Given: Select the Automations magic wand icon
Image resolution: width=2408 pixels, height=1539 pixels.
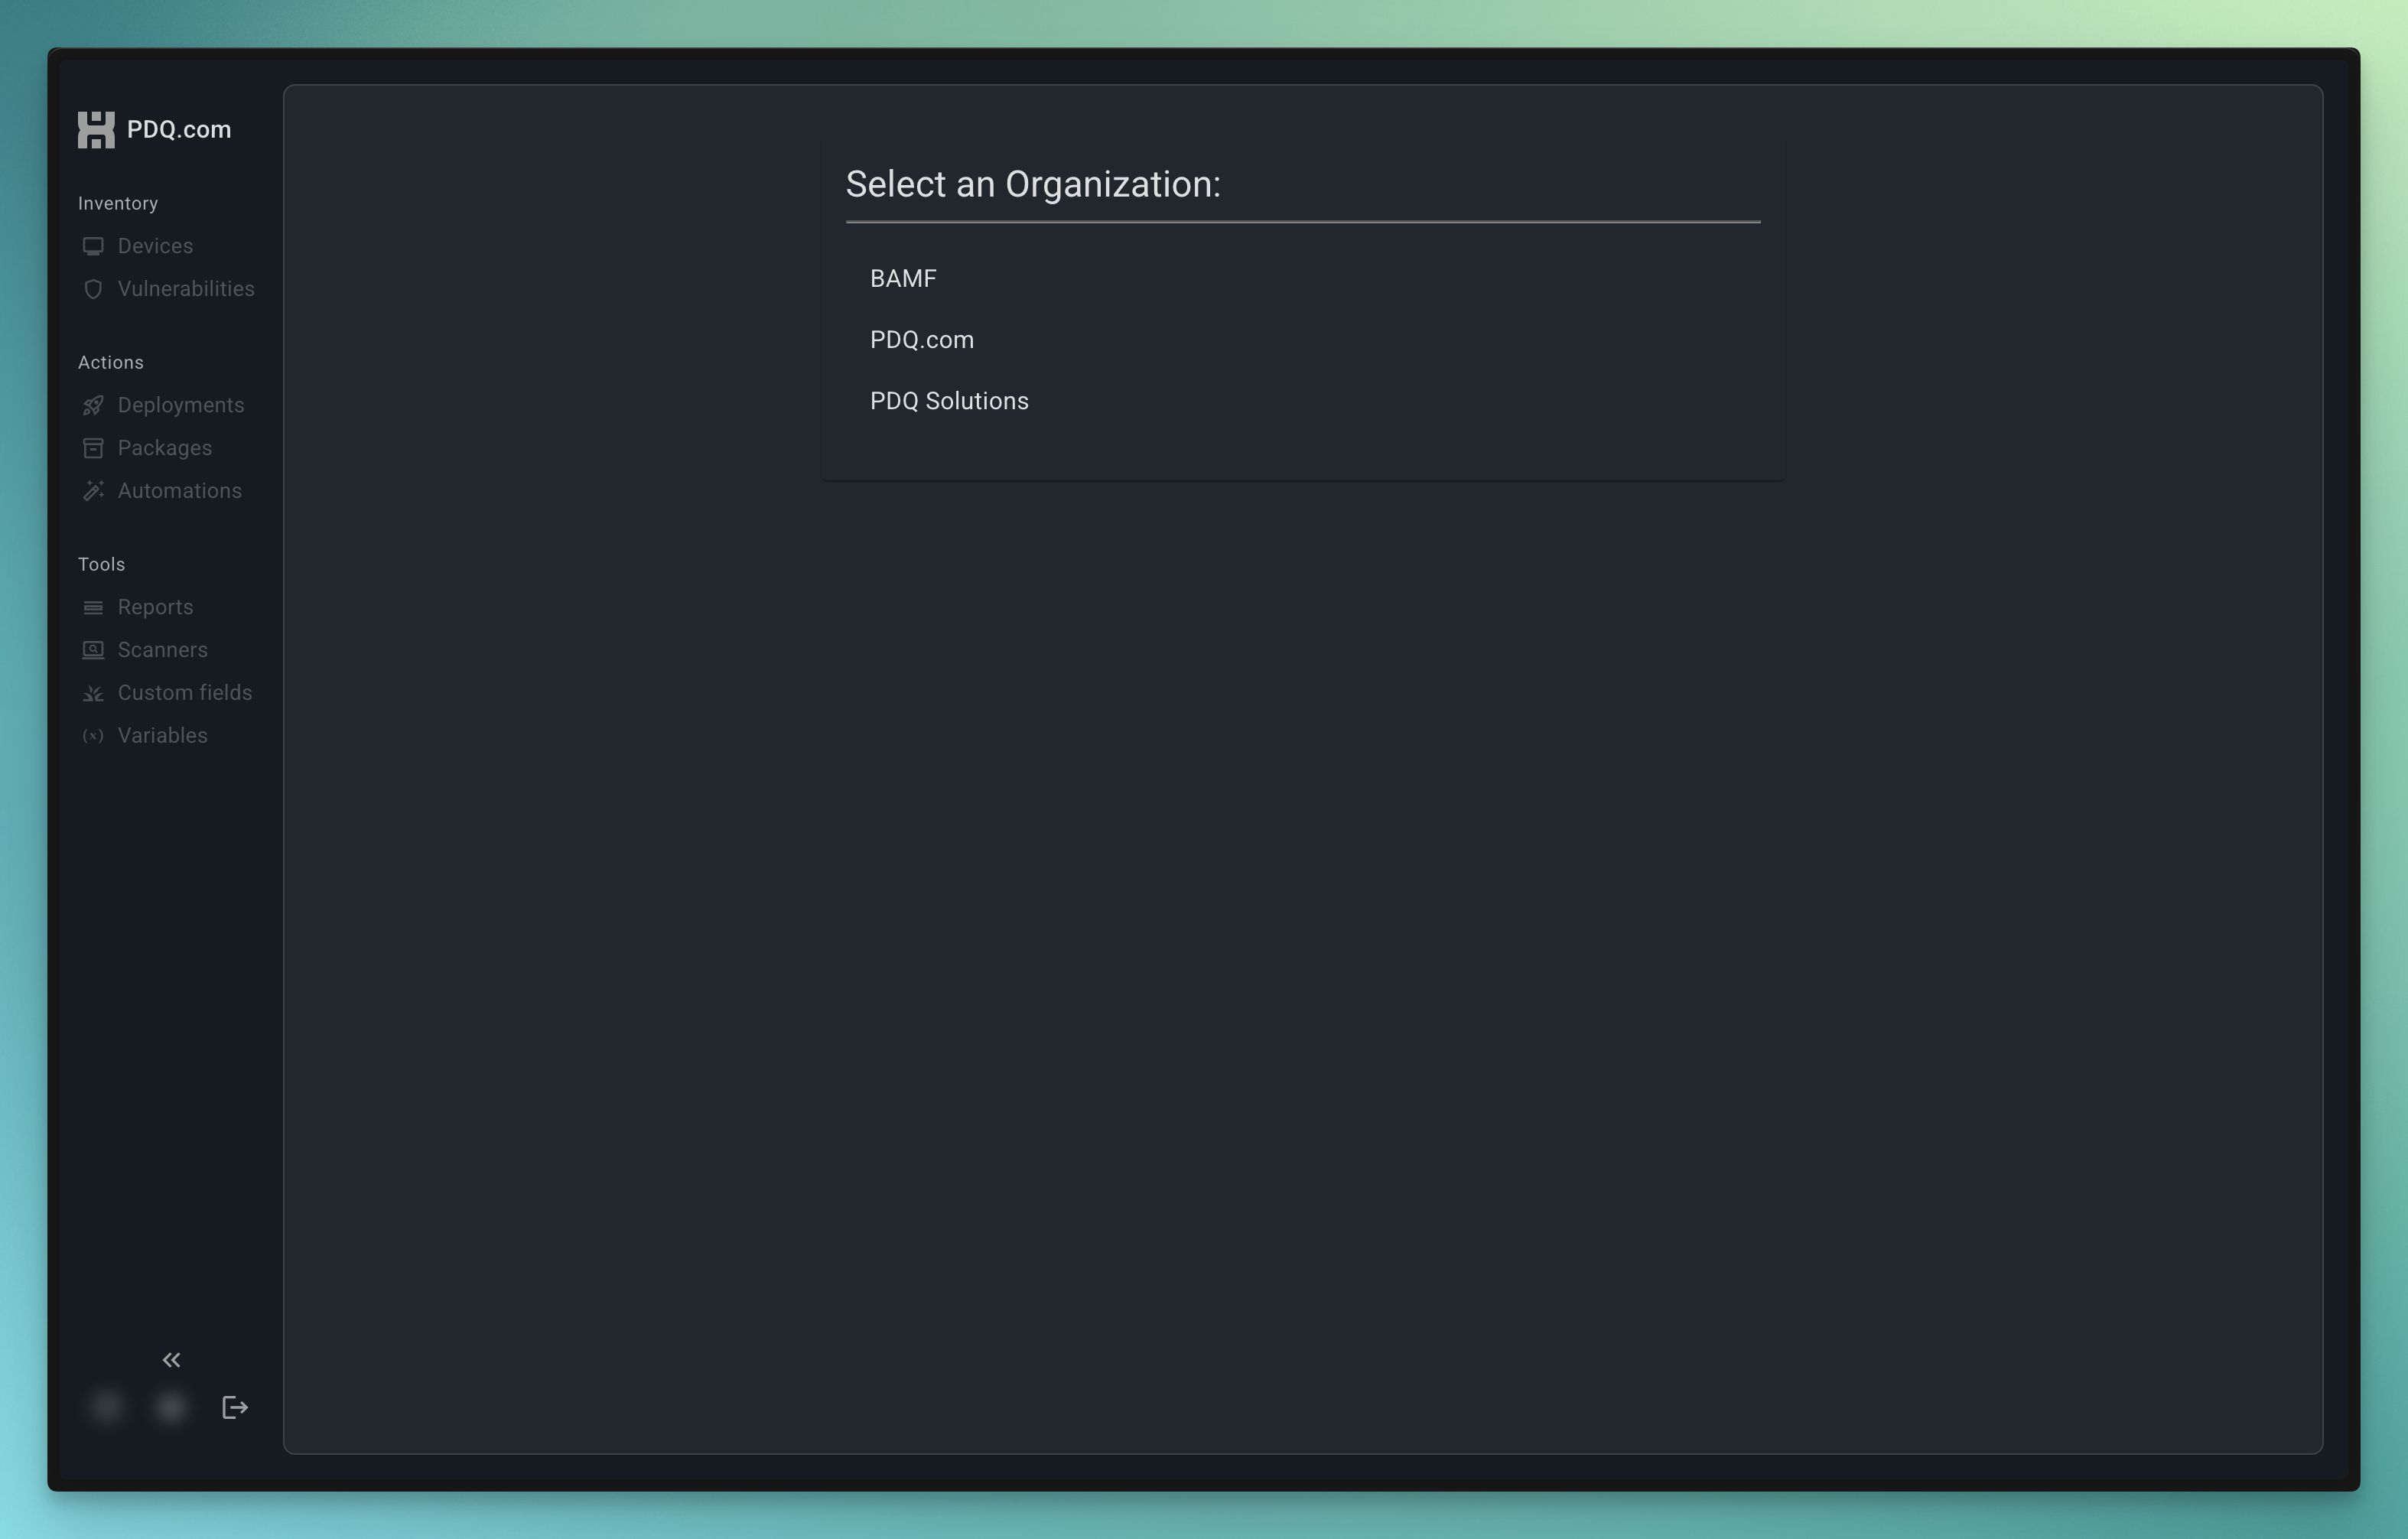Looking at the screenshot, I should pyautogui.click(x=93, y=491).
